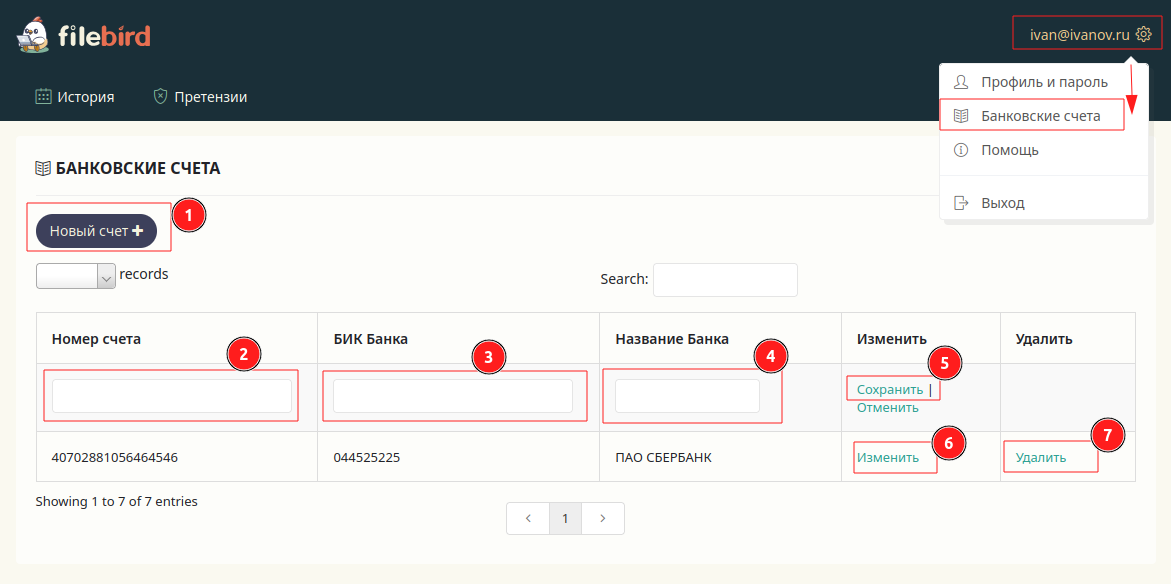
Task: Select Банковские счета from the user menu
Action: (x=1040, y=116)
